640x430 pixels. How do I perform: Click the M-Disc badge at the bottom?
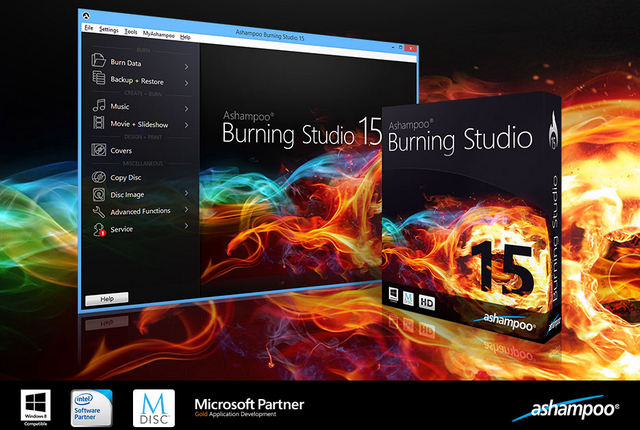pos(153,408)
